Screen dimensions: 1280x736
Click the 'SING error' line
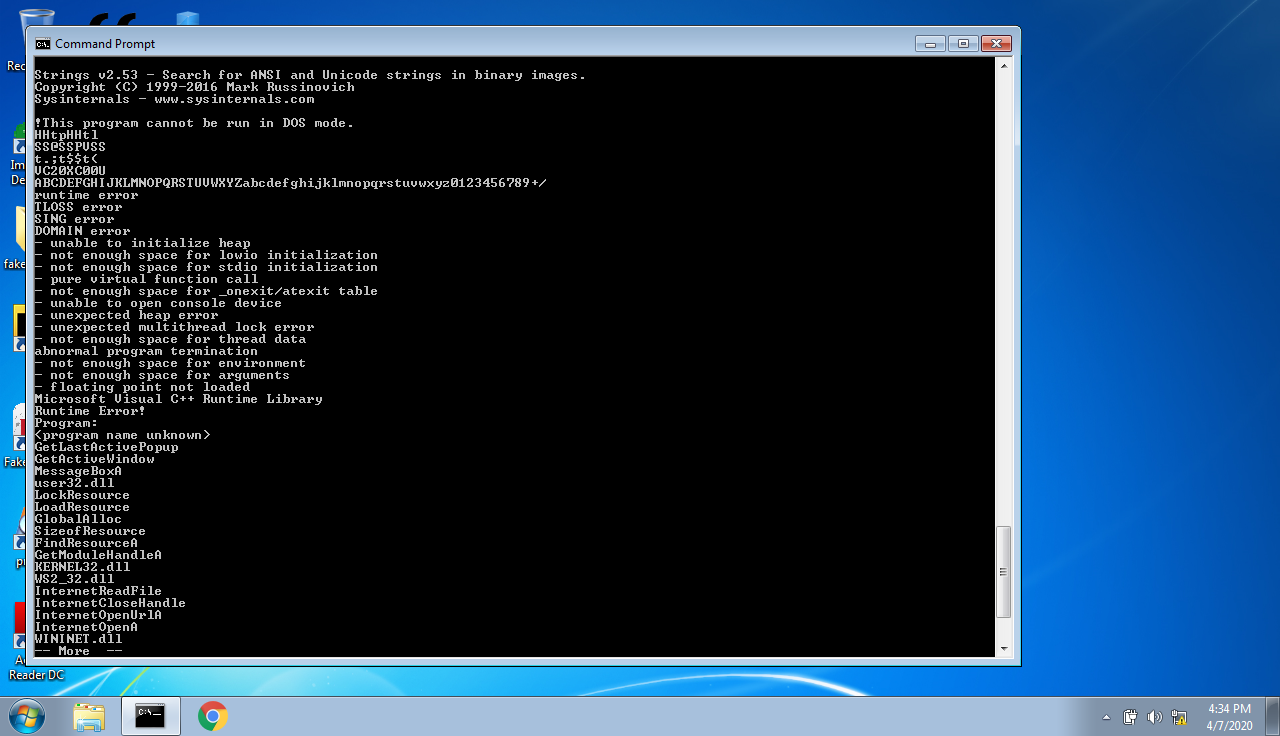coord(74,219)
